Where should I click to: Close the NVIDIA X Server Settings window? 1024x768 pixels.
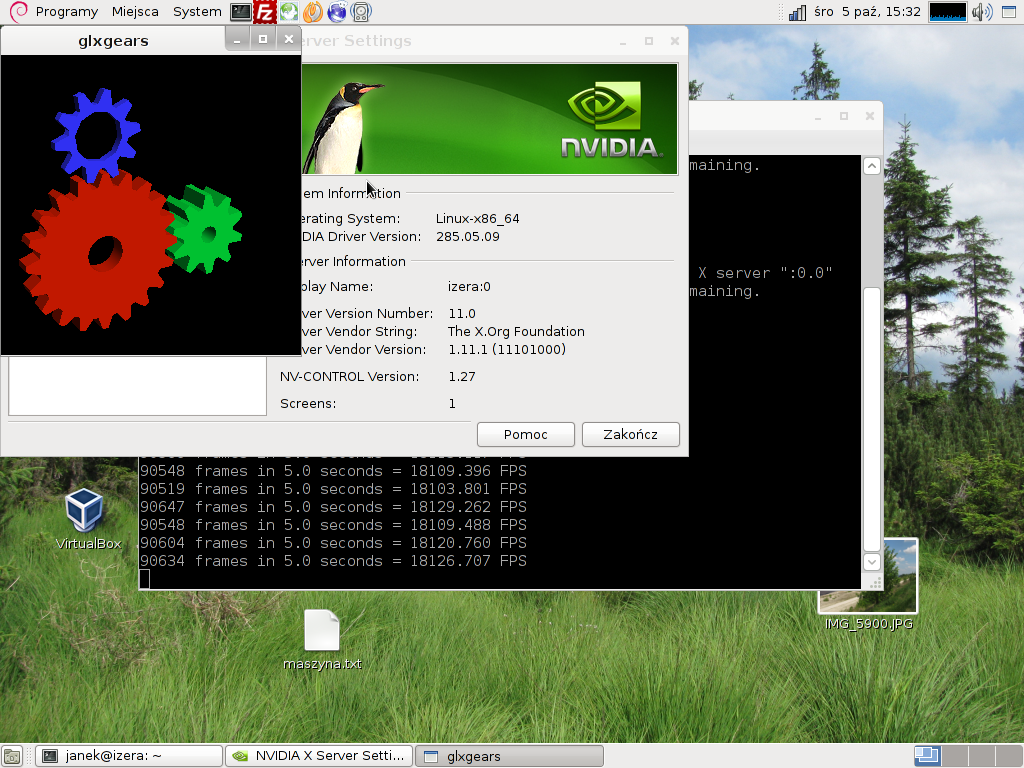[x=675, y=41]
